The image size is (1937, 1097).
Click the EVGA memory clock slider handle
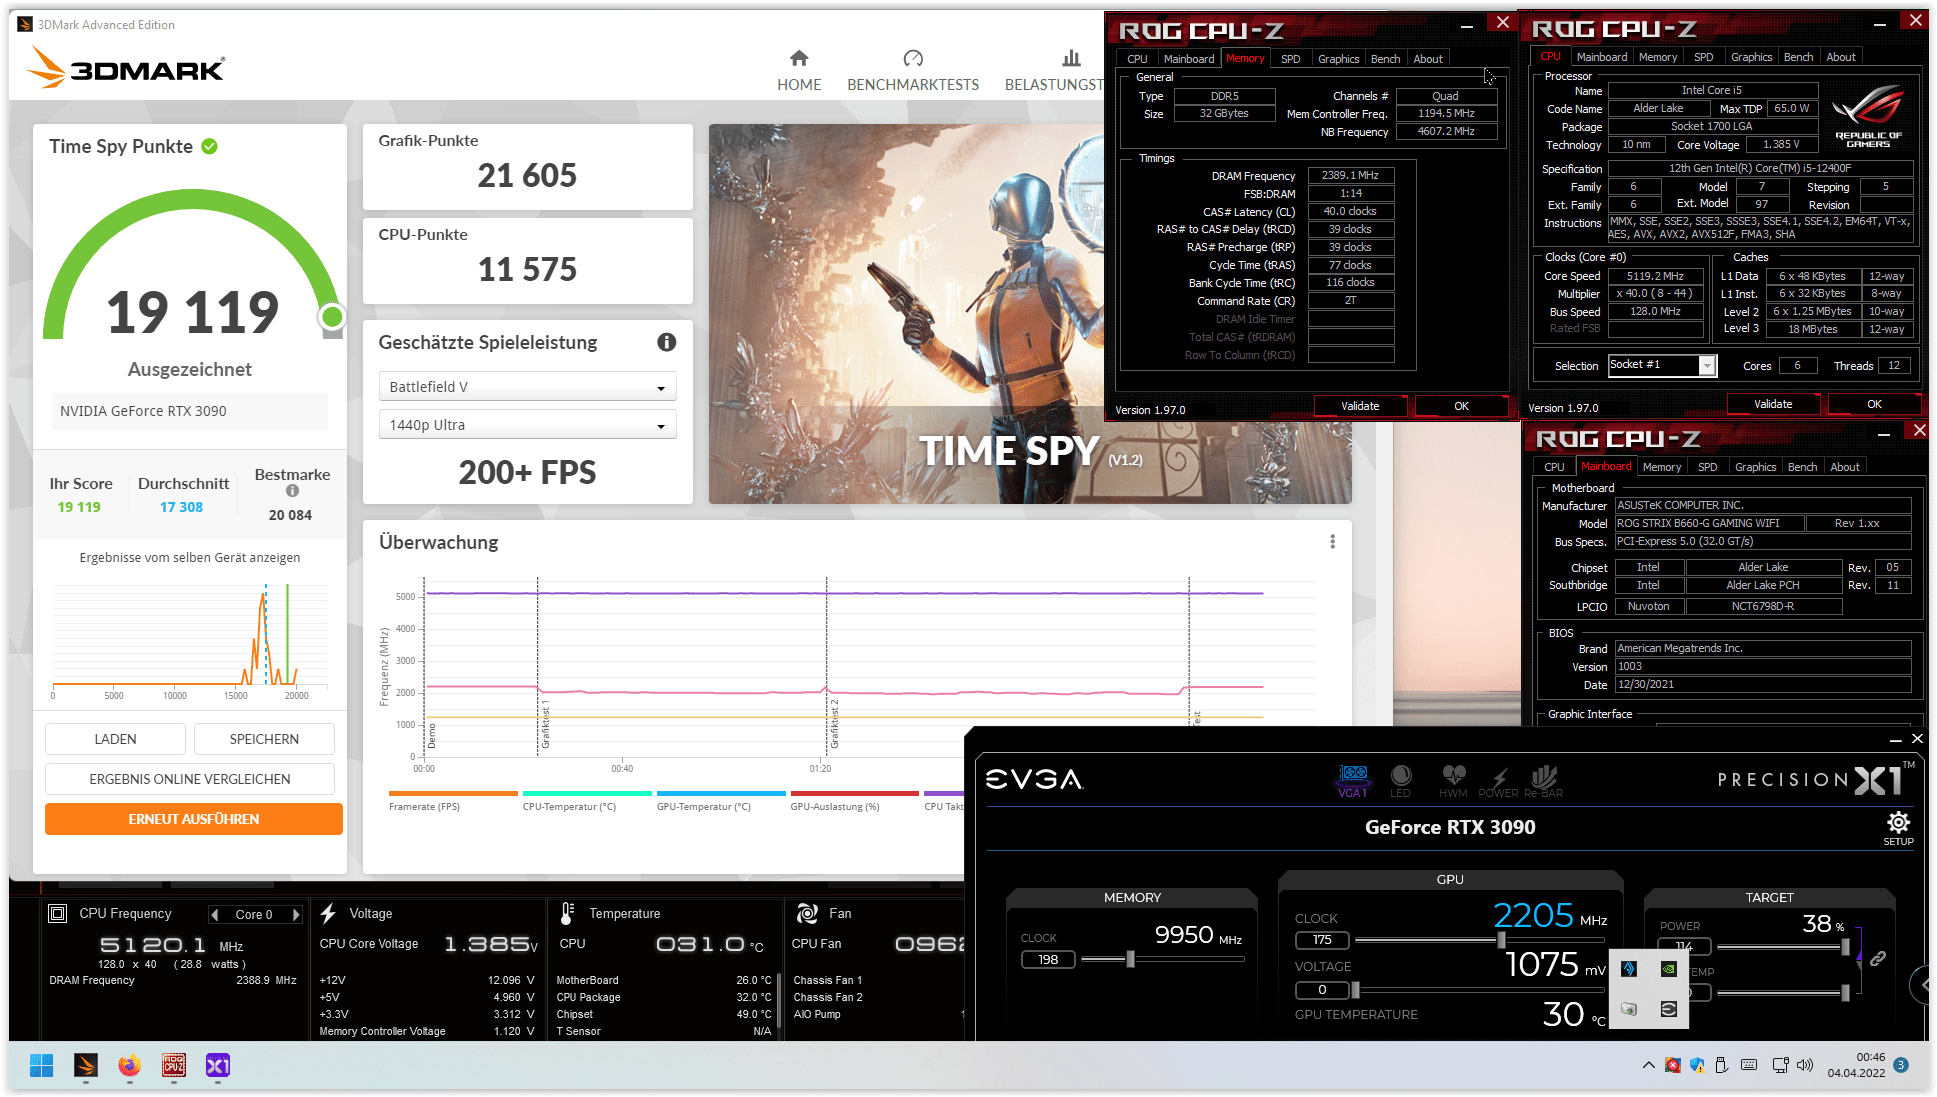click(1130, 959)
